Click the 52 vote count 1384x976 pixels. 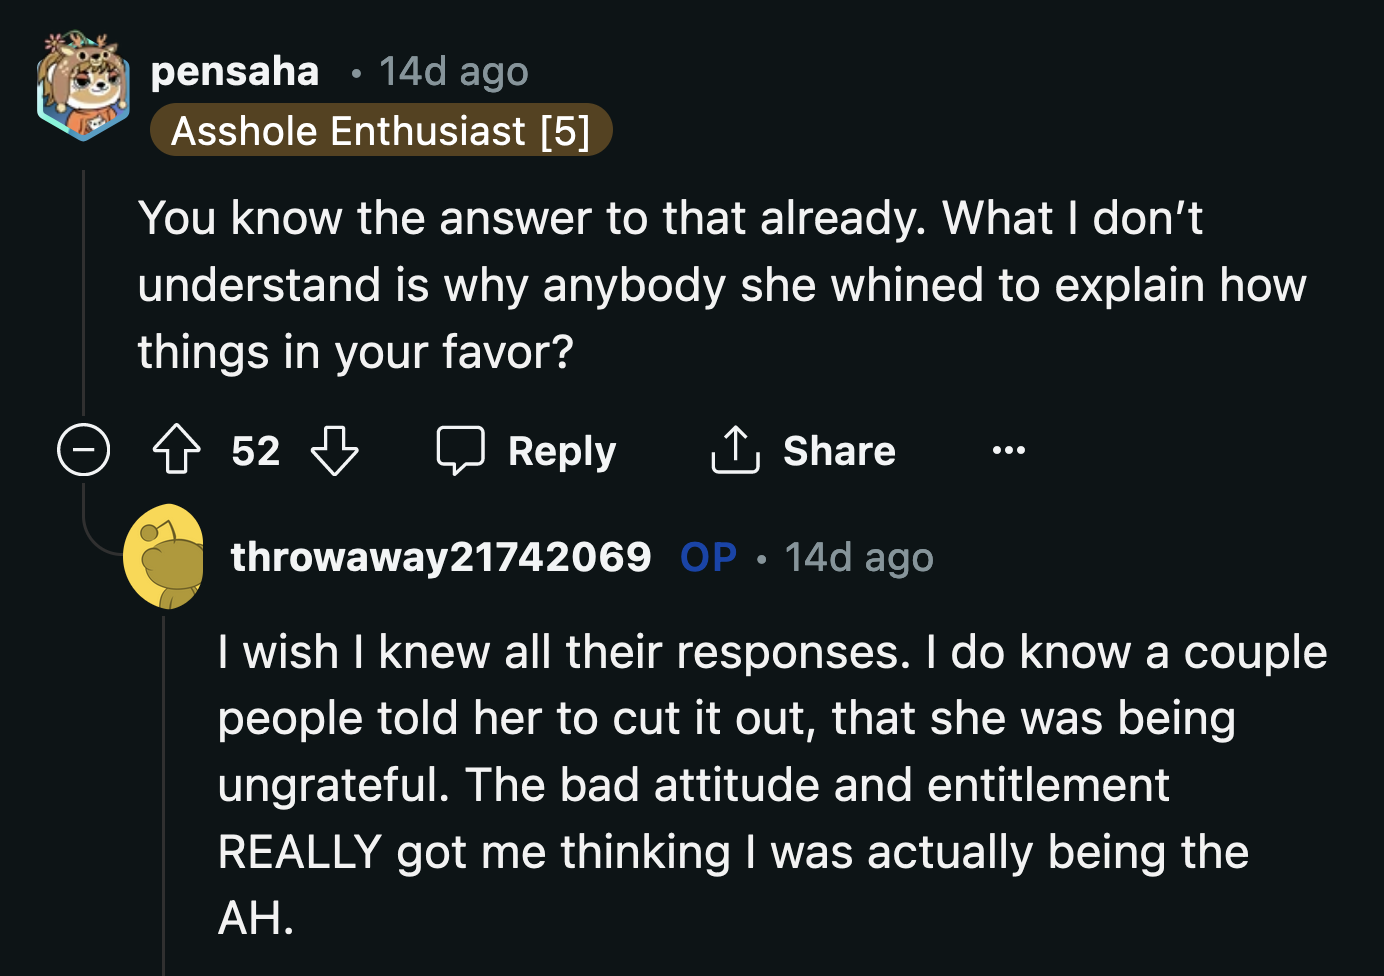coord(255,450)
